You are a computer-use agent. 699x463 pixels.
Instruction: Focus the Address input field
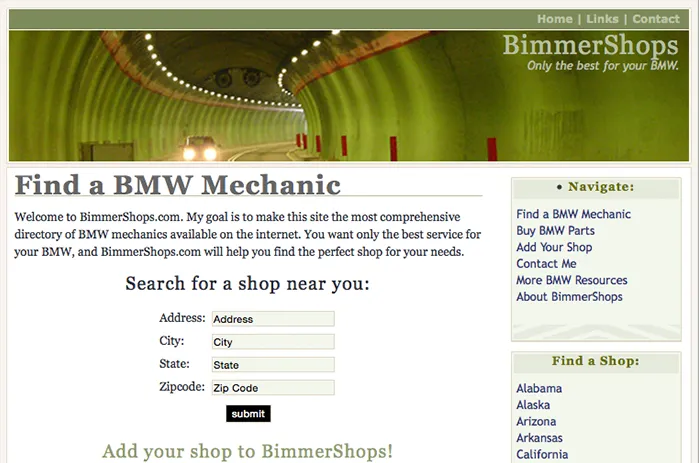click(x=273, y=319)
